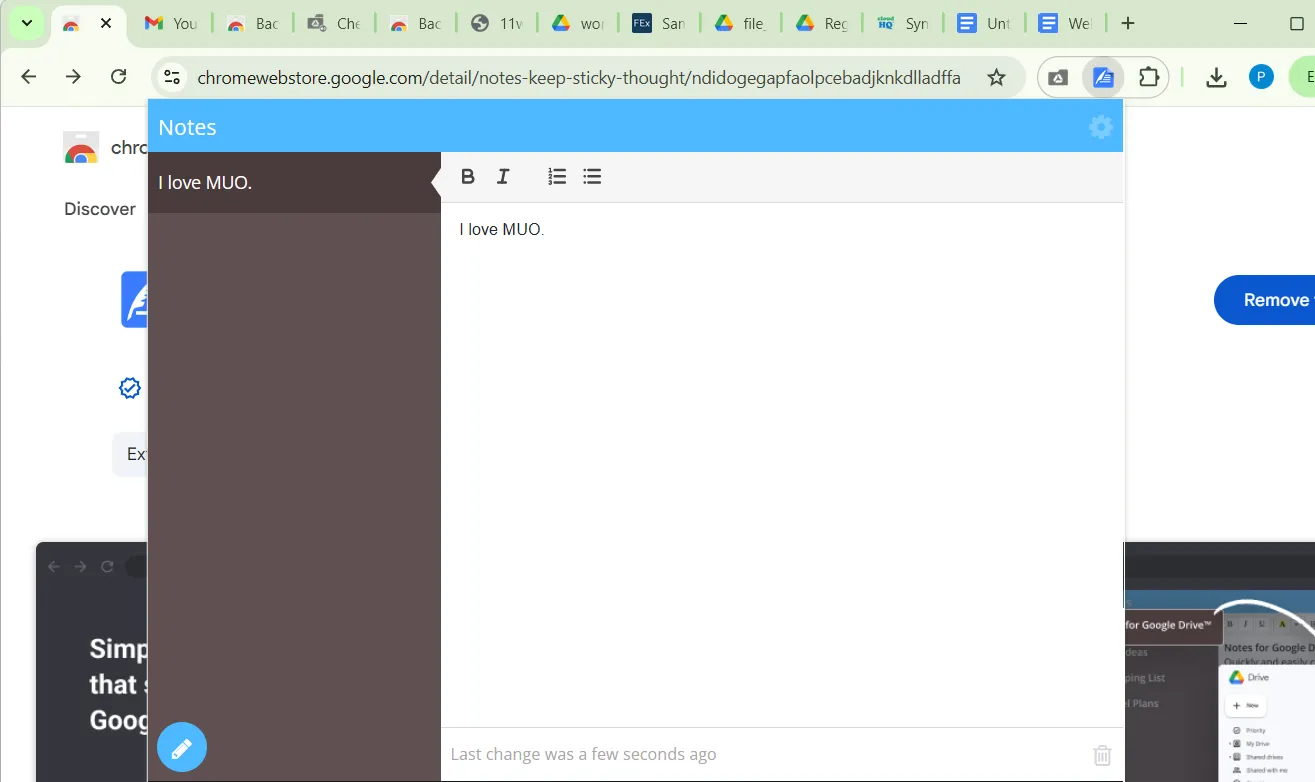1315x782 pixels.
Task: Apply italic formatting in the note editor
Action: click(502, 176)
